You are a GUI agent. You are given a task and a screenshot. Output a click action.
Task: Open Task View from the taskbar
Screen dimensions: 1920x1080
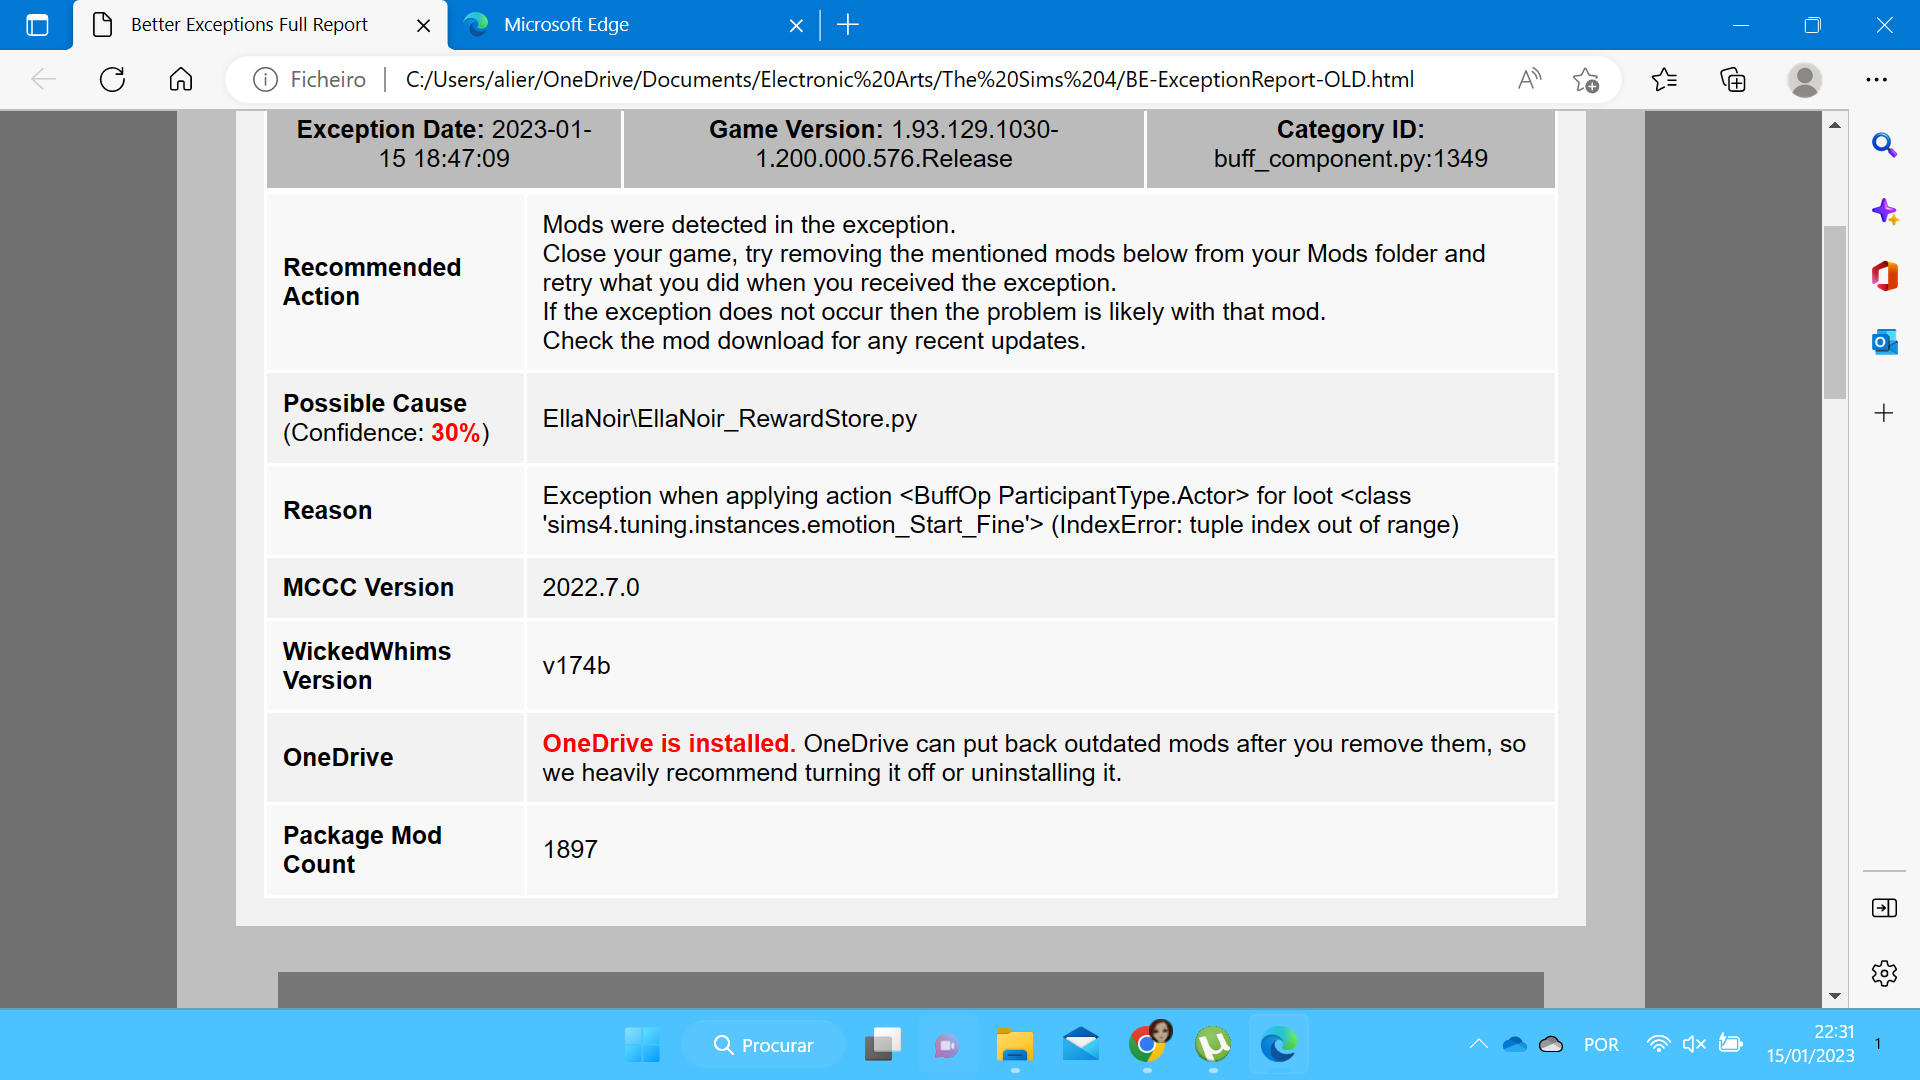point(882,1045)
